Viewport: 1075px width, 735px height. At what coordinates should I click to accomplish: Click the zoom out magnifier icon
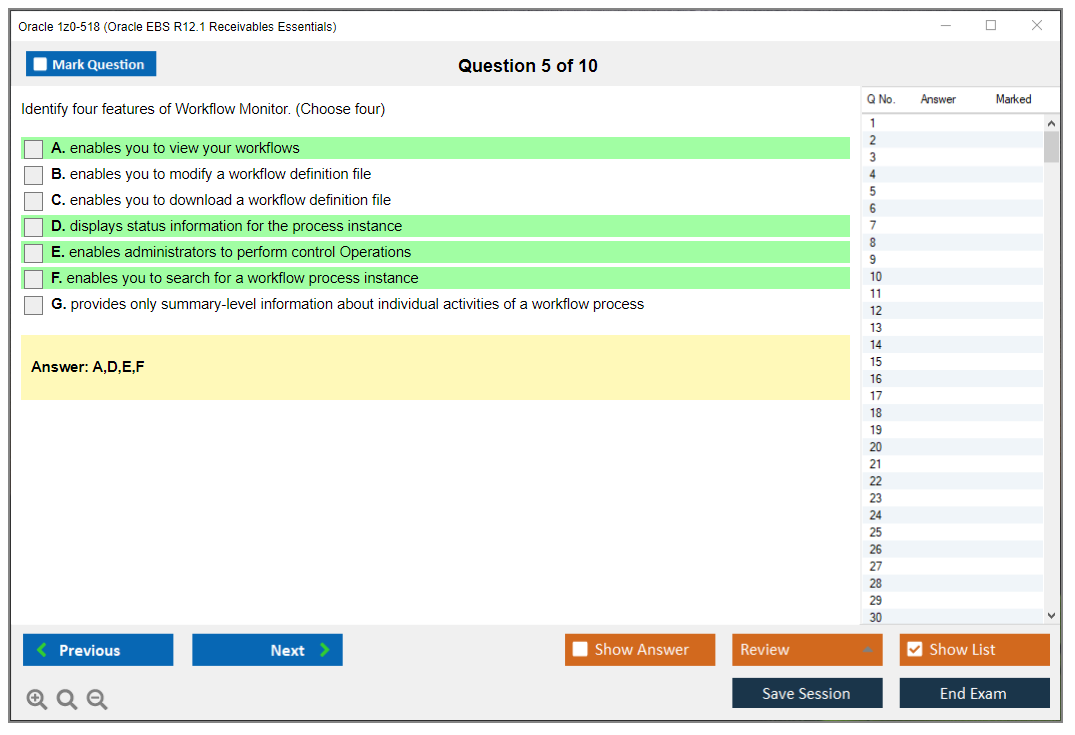(x=97, y=700)
